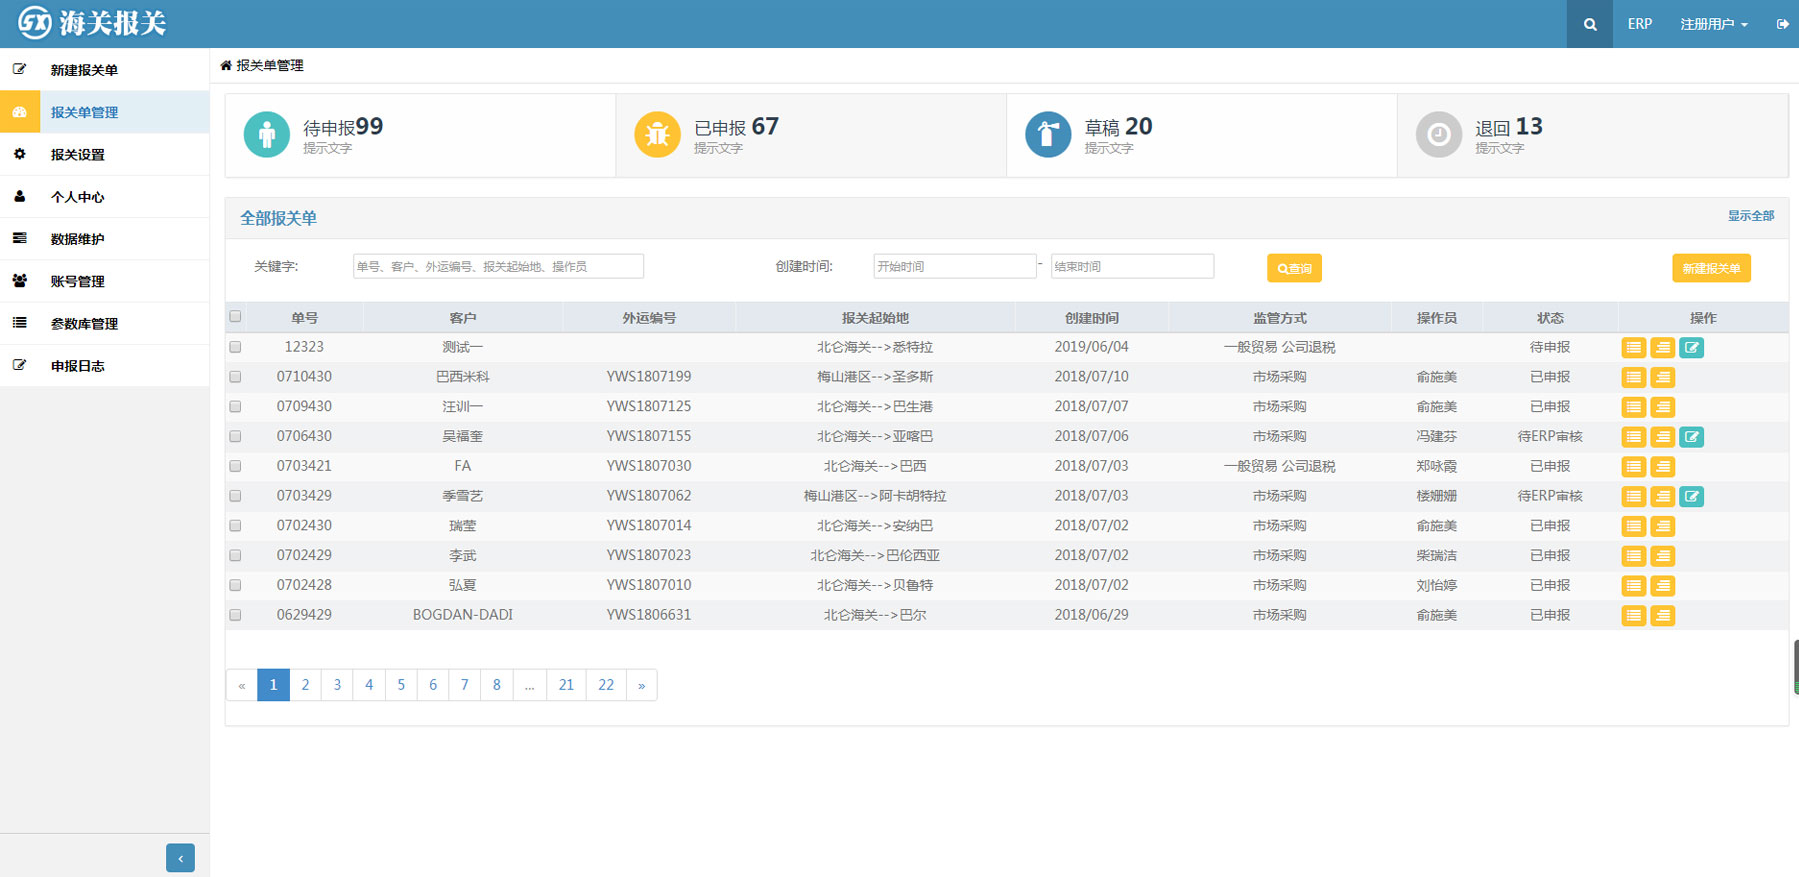The width and height of the screenshot is (1799, 877).
Task: Open 数据维护 in the sidebar
Action: 104,239
